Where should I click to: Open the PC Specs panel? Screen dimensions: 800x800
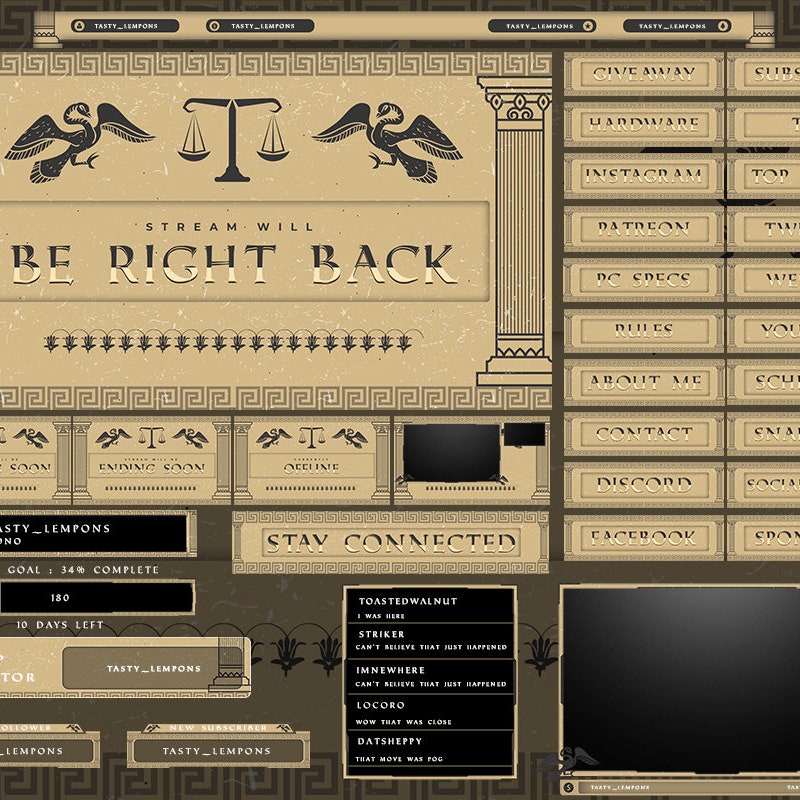tap(644, 280)
